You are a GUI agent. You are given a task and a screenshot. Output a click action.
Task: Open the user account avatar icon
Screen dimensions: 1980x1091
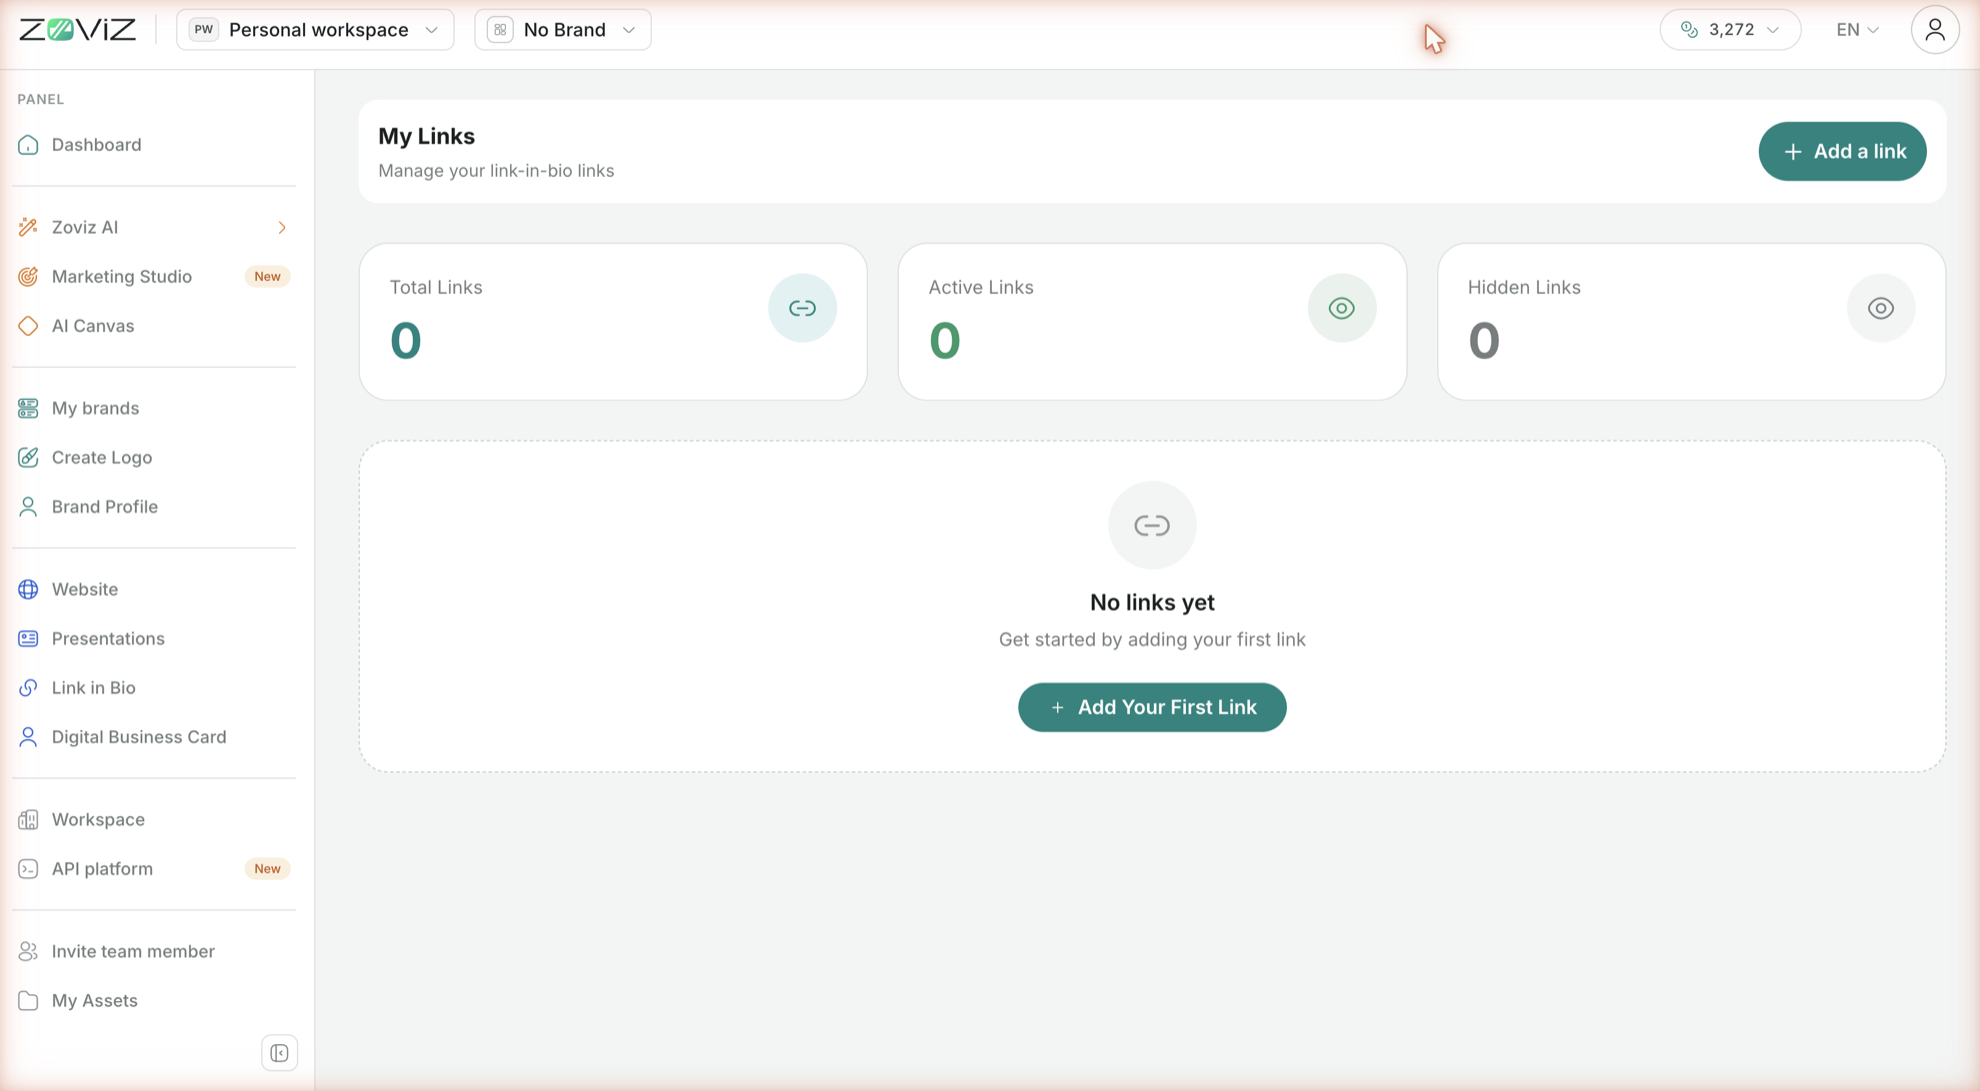pos(1934,30)
